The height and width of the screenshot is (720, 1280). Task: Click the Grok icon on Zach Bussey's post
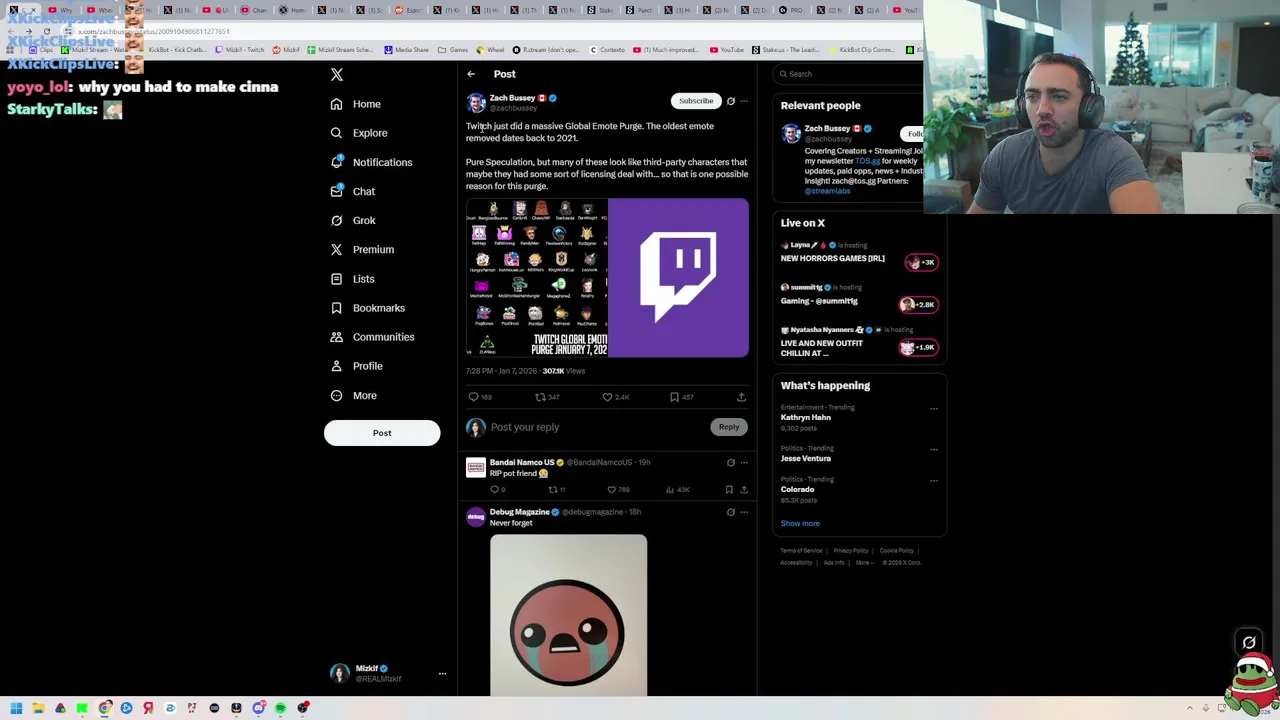730,101
